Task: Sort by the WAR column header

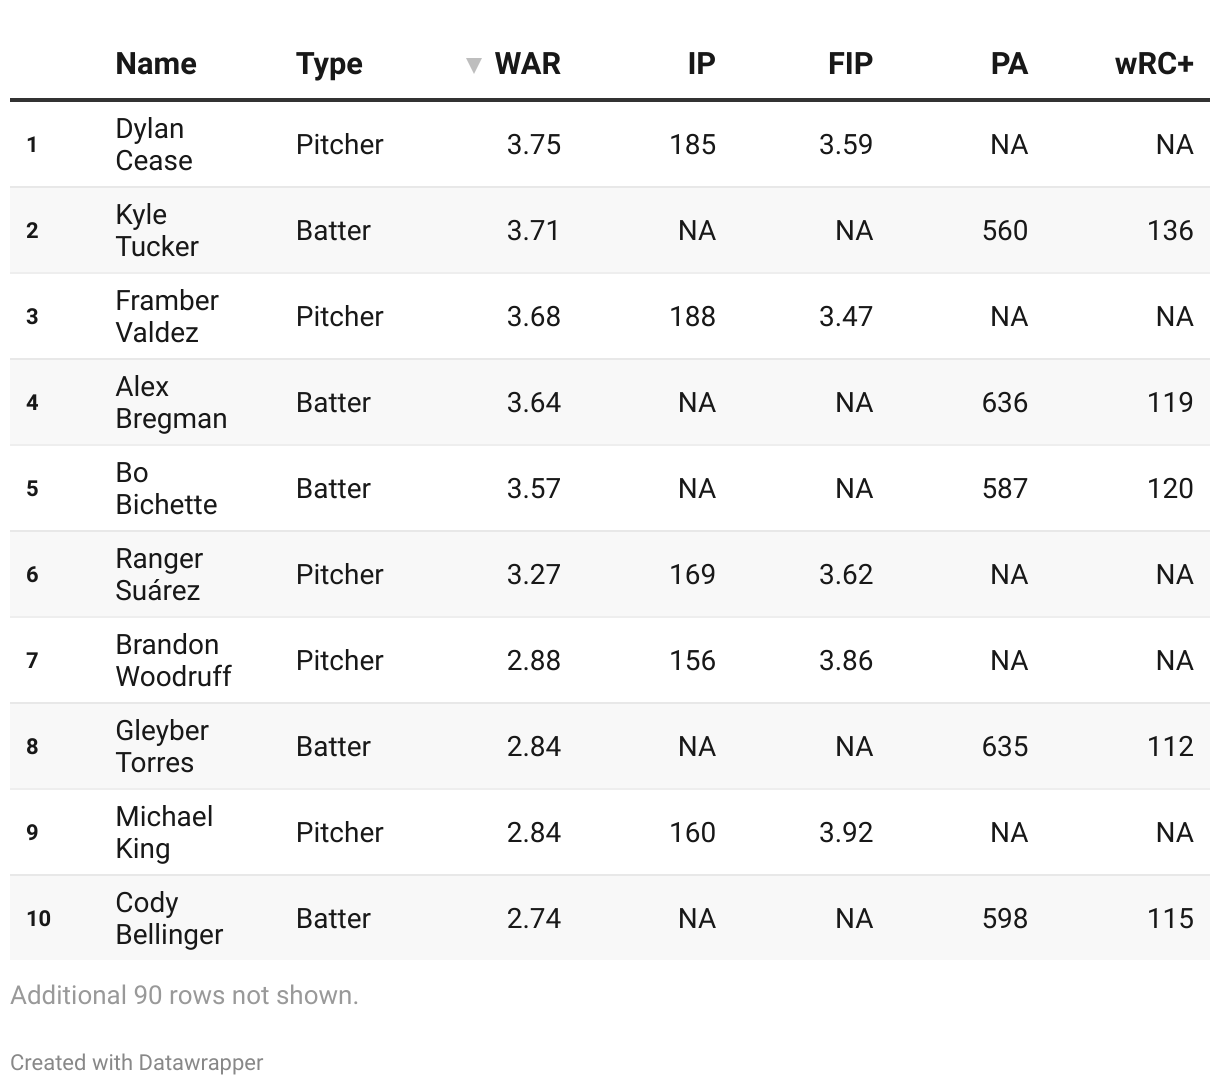Action: 527,64
